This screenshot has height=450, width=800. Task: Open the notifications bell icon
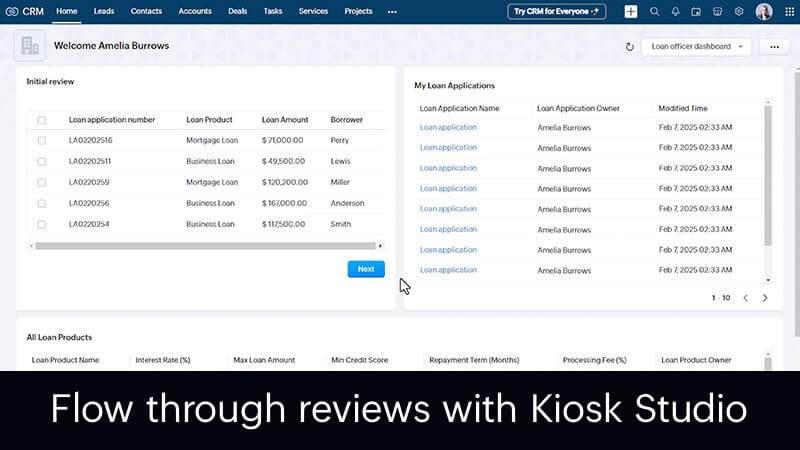(x=675, y=11)
